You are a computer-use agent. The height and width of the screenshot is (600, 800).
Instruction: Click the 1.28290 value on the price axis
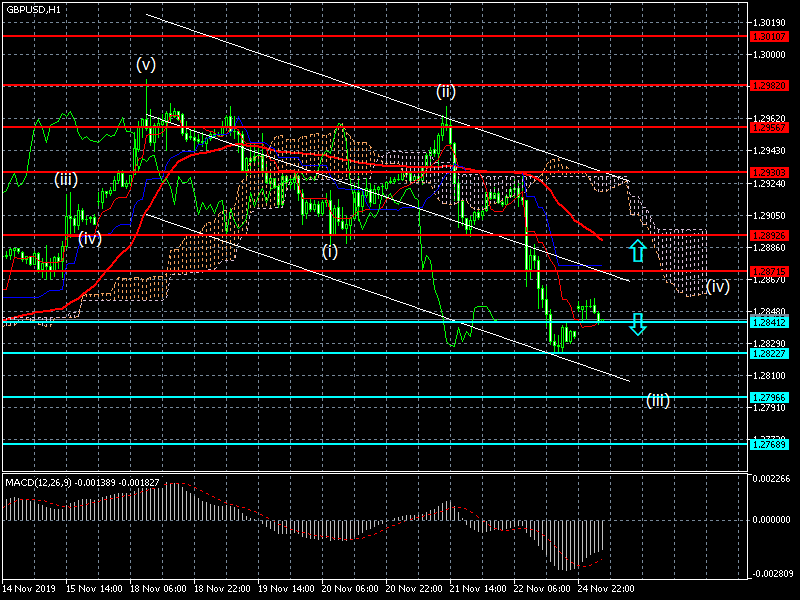point(769,344)
